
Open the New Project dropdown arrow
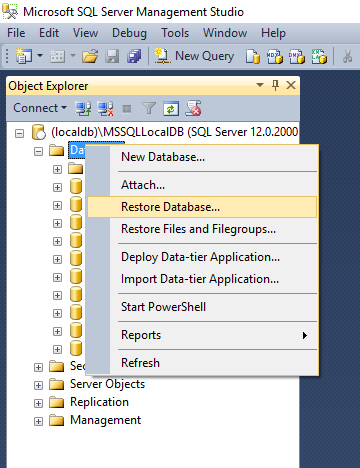pos(40,55)
